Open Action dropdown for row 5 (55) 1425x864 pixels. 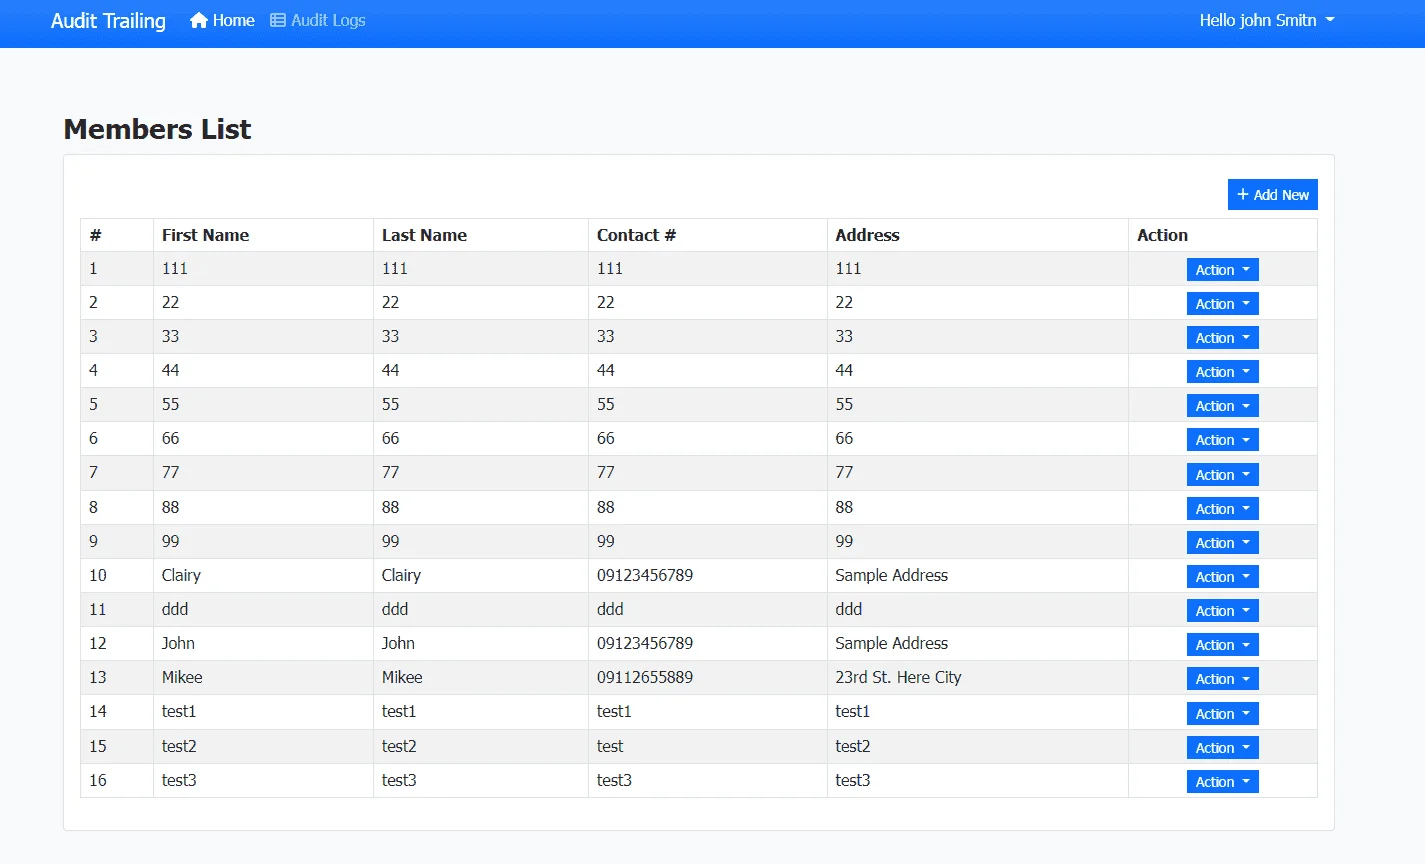coord(1222,406)
